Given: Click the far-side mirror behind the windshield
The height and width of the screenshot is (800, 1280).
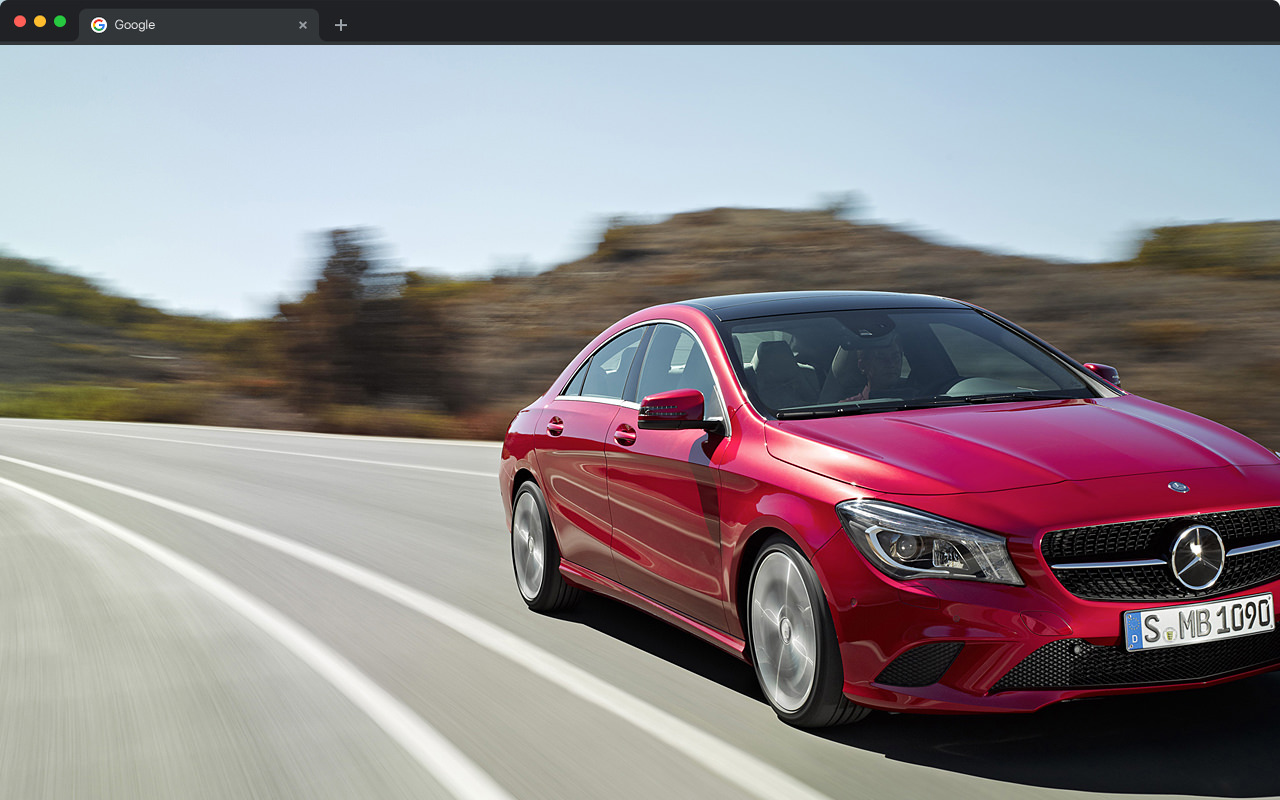Looking at the screenshot, I should click(1102, 373).
